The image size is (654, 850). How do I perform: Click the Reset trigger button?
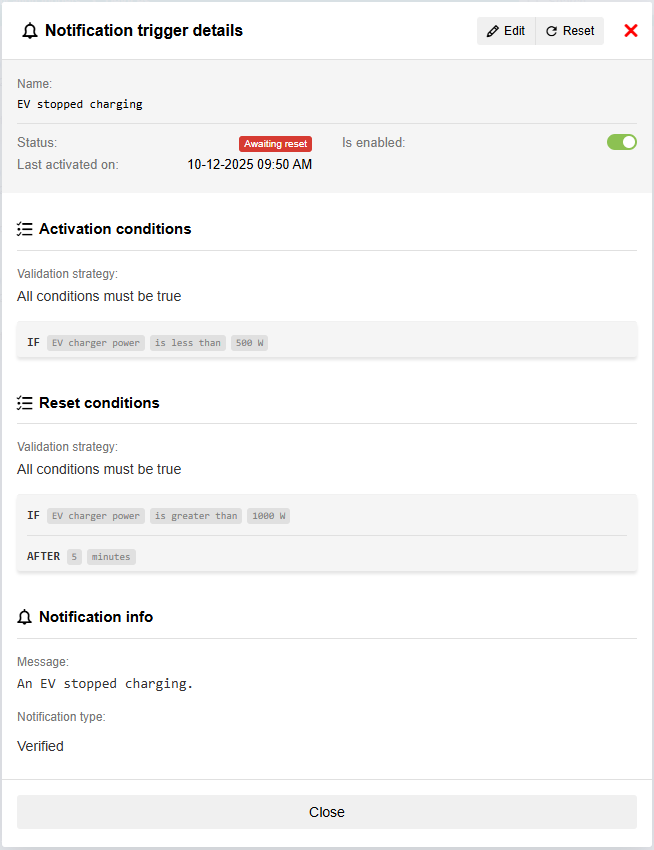pos(570,31)
